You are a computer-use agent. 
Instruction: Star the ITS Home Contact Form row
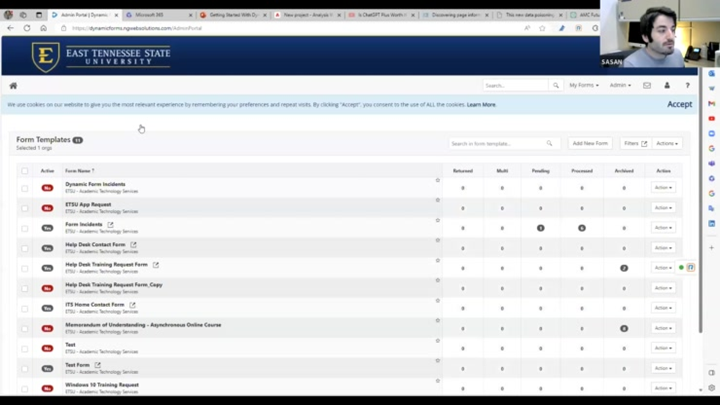click(x=438, y=300)
